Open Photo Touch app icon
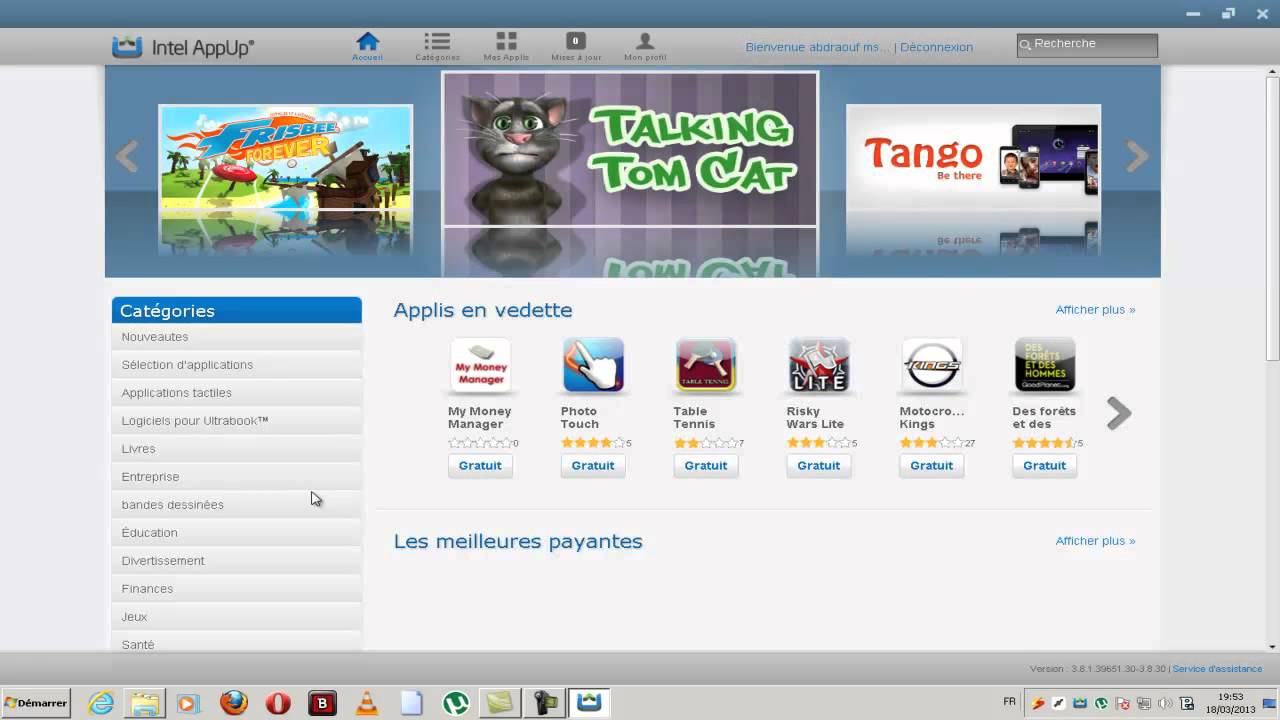Image resolution: width=1280 pixels, height=720 pixels. click(593, 365)
